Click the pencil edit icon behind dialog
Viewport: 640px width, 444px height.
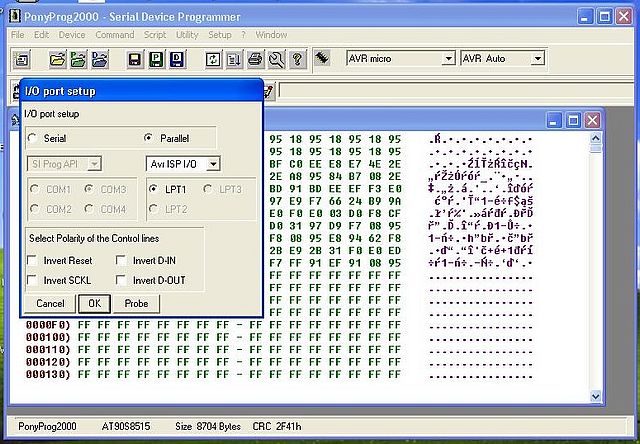coord(268,91)
